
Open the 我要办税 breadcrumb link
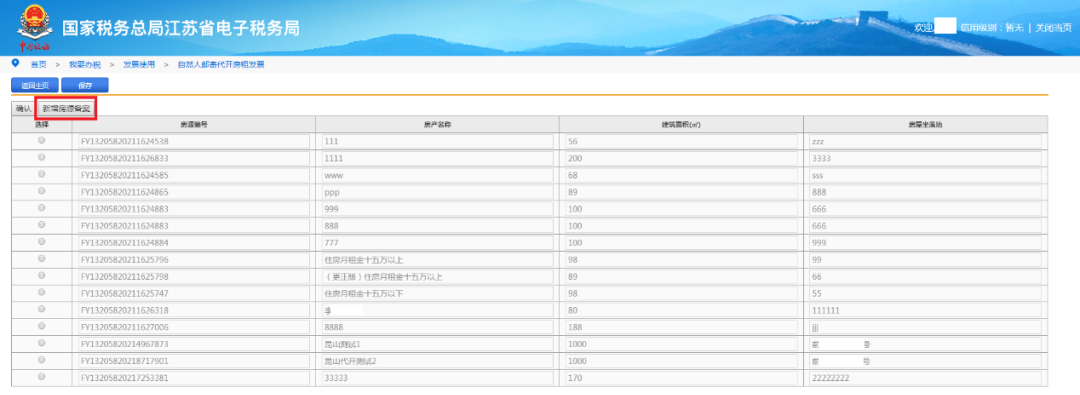coord(85,64)
